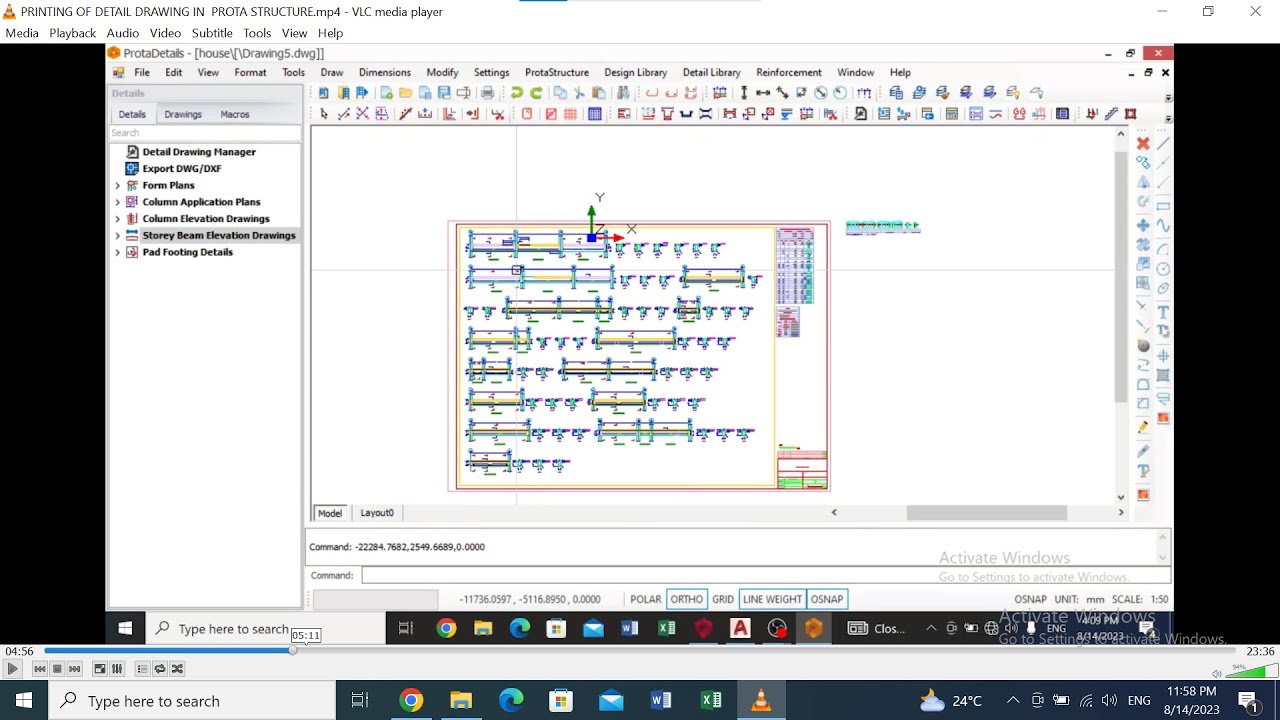Toggle POLAR mode in status bar
1280x720 pixels.
click(x=645, y=599)
